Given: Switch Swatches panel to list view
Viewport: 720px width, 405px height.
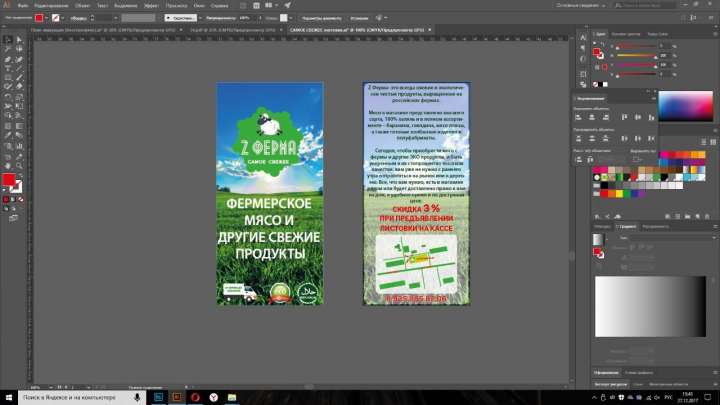Looking at the screenshot, I should pyautogui.click(x=703, y=142).
